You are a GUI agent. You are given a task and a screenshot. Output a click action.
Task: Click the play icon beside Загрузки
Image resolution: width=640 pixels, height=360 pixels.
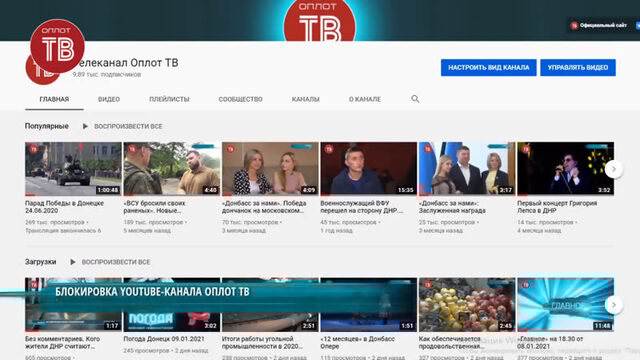click(x=73, y=262)
